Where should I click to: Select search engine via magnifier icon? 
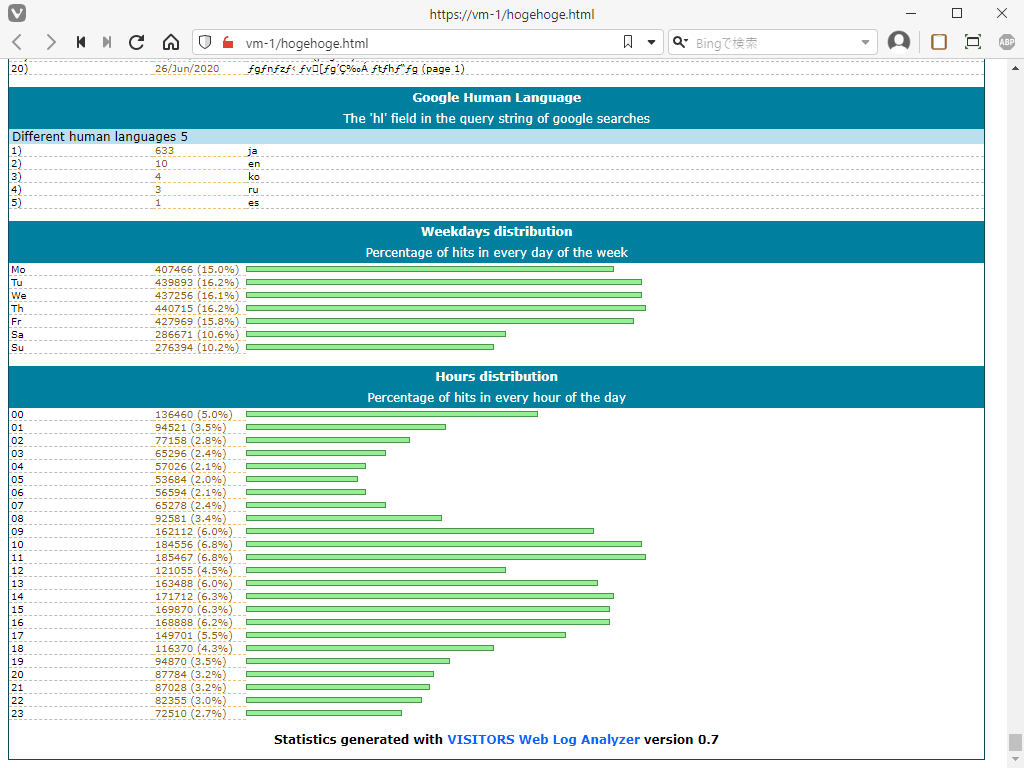tap(680, 42)
